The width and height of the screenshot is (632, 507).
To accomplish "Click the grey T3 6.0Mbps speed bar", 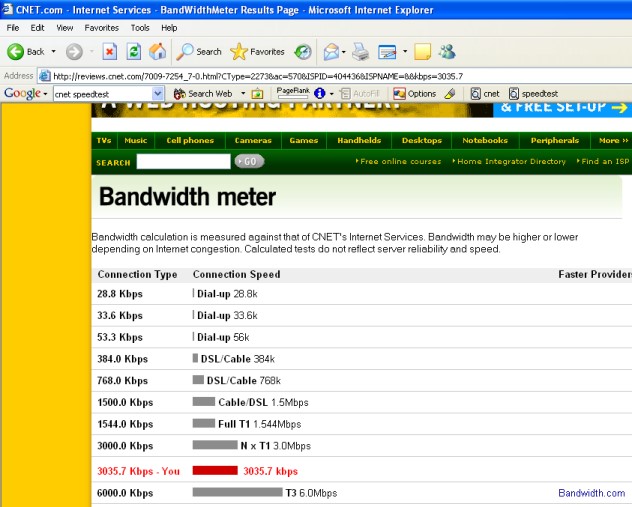I will [237, 492].
